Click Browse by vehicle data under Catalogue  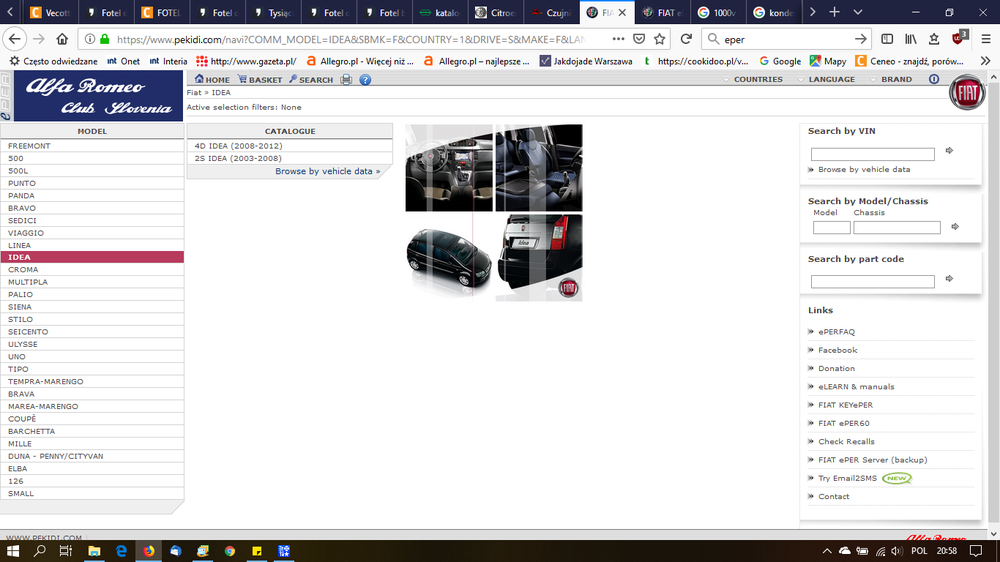(x=327, y=171)
